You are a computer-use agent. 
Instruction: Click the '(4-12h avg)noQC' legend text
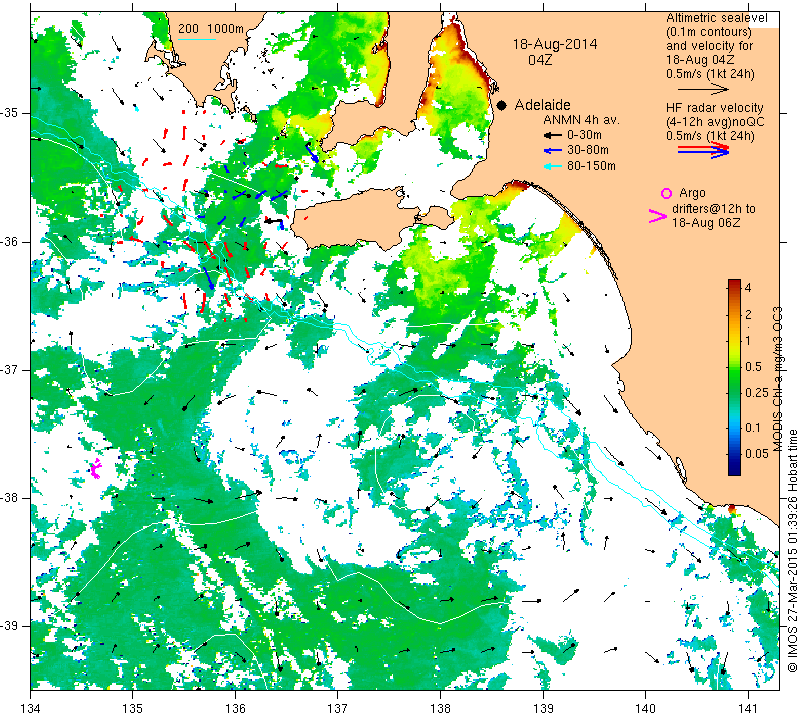pos(715,121)
